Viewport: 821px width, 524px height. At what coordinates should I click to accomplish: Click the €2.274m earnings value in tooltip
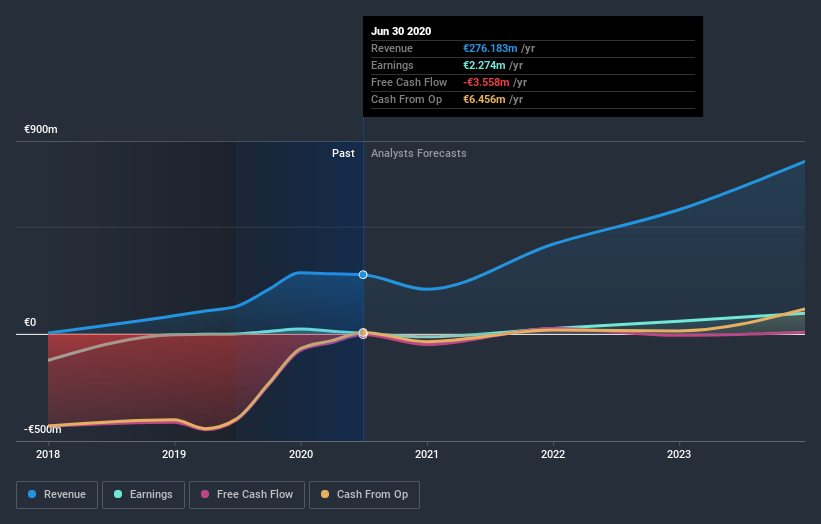tap(484, 65)
